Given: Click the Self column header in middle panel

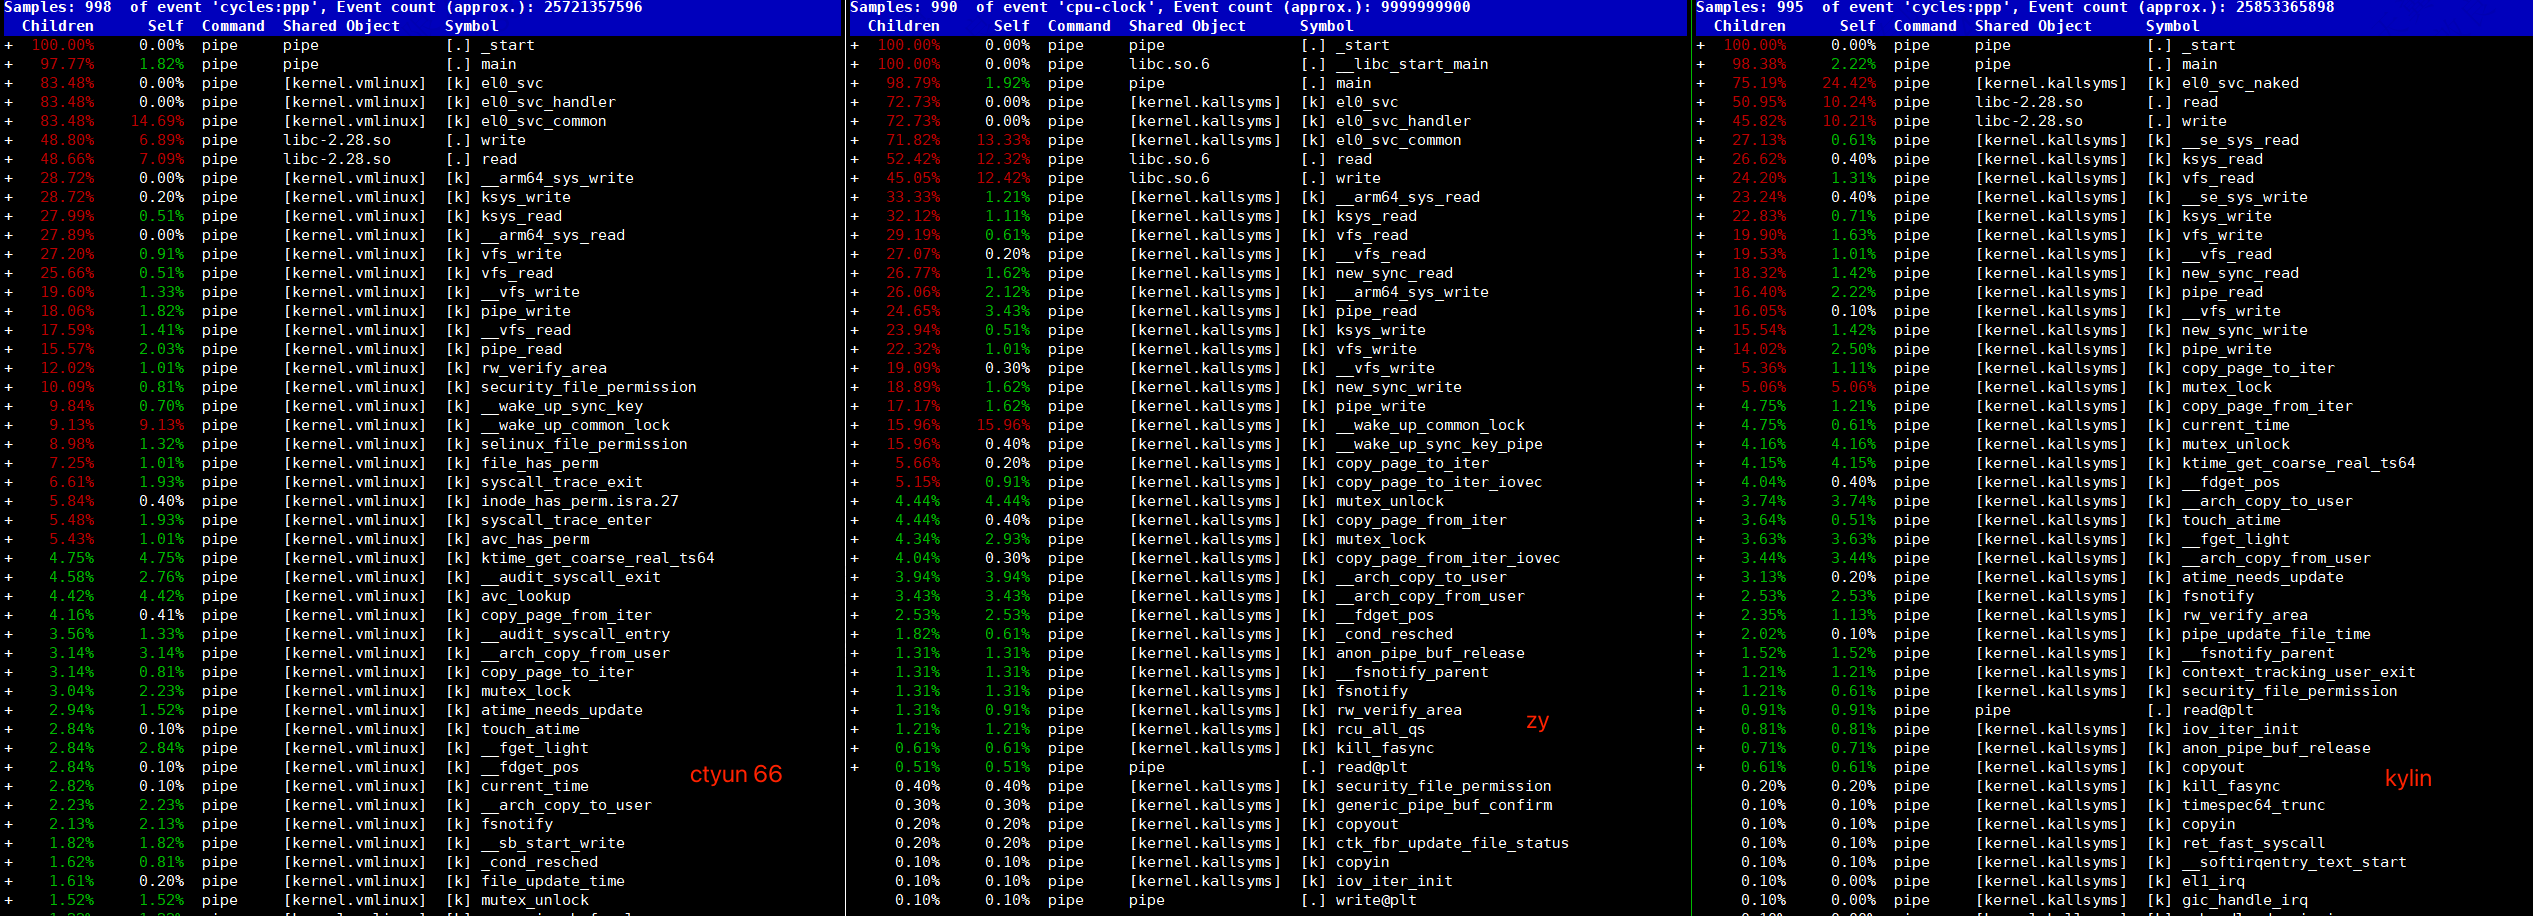Looking at the screenshot, I should click(1012, 25).
